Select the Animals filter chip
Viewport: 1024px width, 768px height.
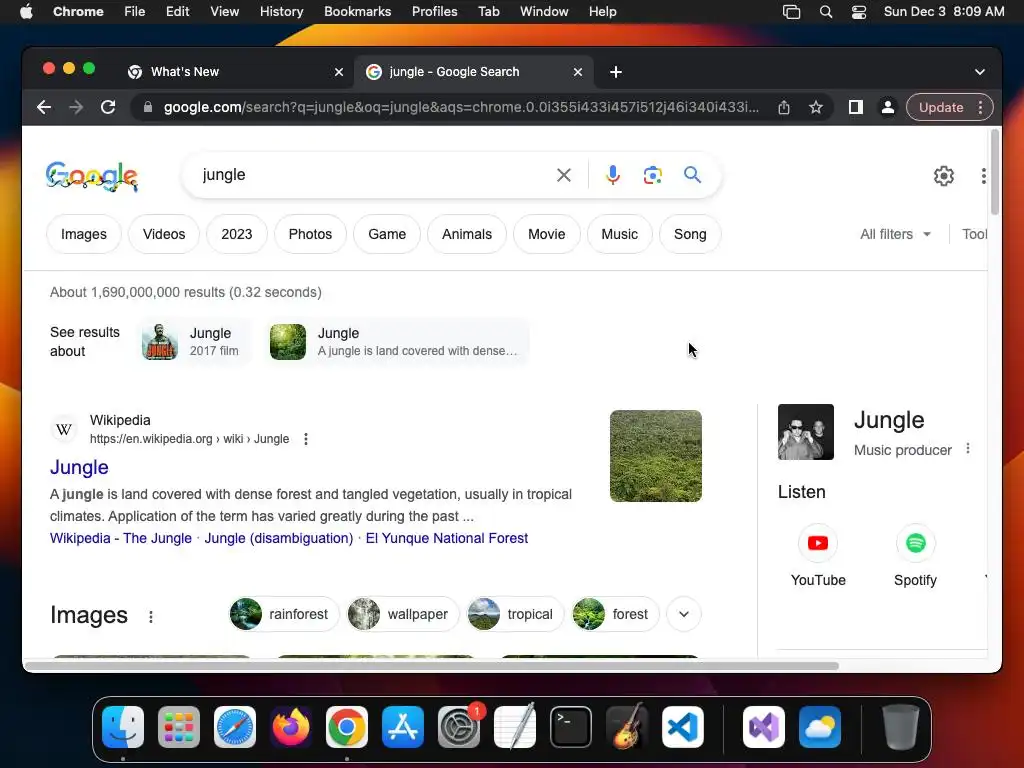tap(466, 234)
